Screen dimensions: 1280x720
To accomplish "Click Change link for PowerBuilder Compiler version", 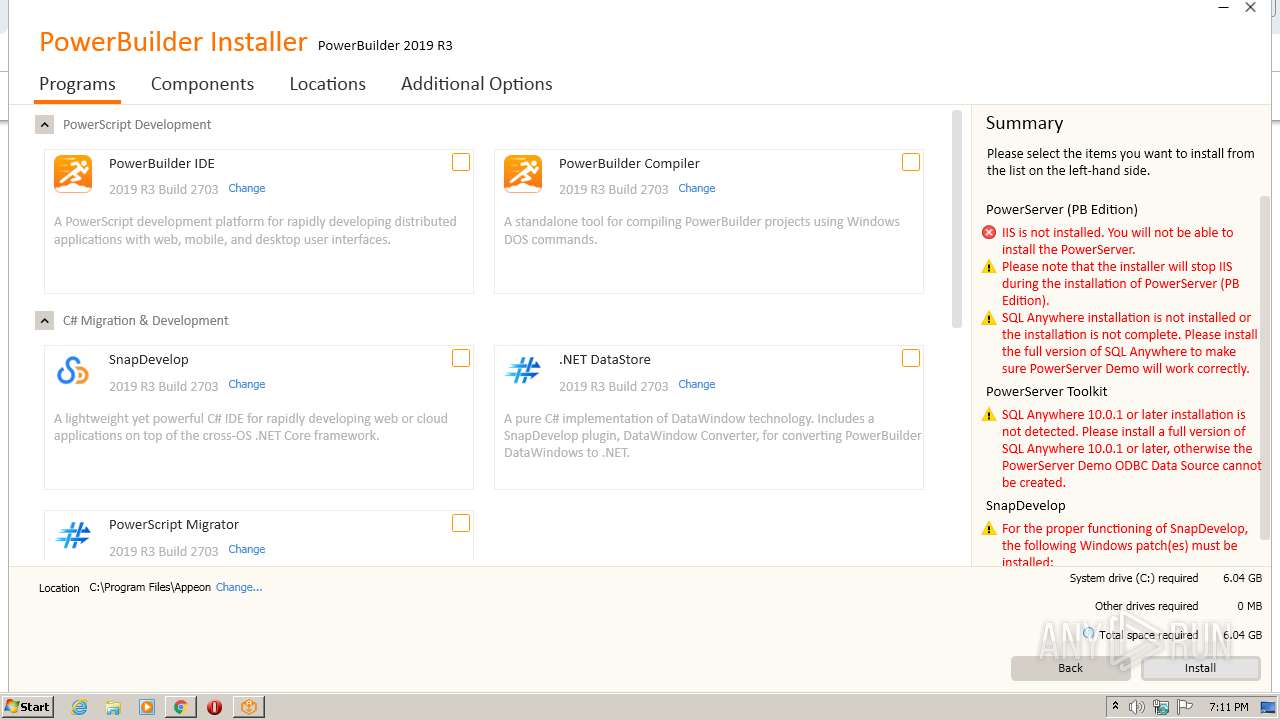I will (697, 189).
